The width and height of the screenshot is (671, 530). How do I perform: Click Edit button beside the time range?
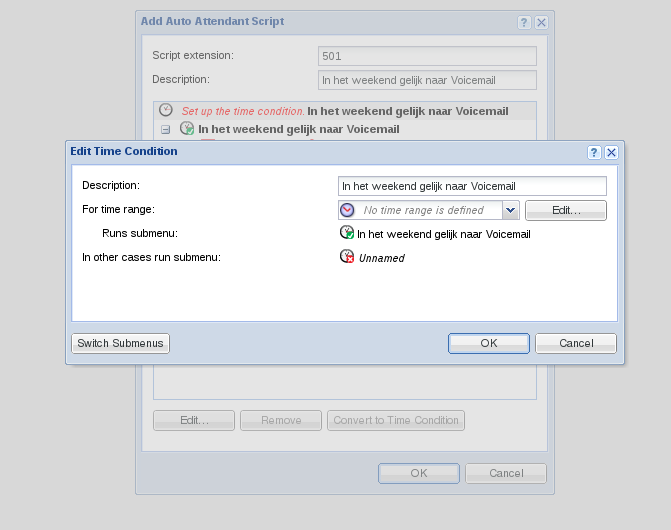pyautogui.click(x=565, y=210)
